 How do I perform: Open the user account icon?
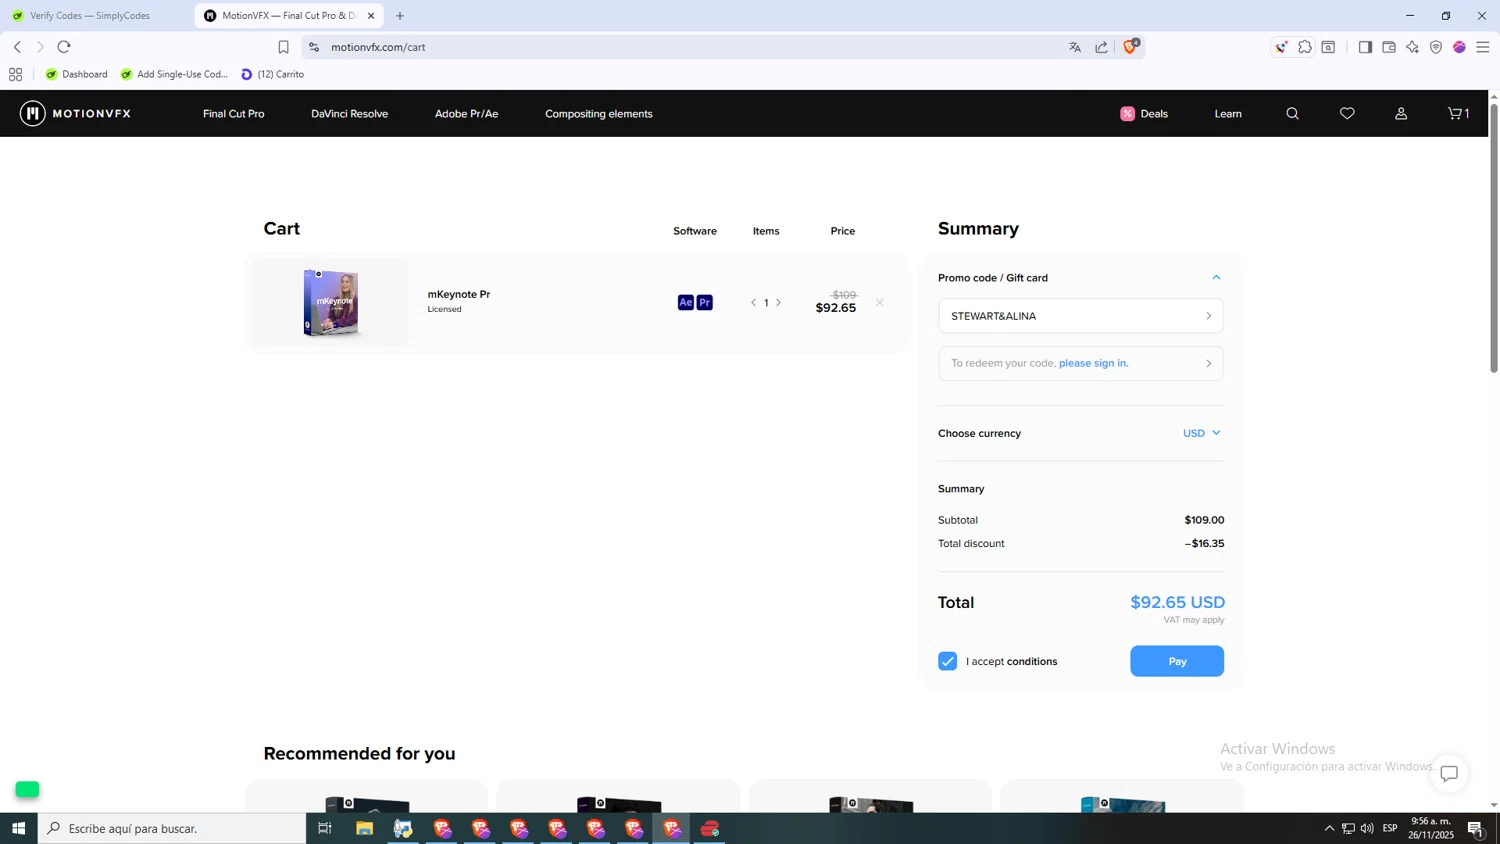(x=1401, y=114)
